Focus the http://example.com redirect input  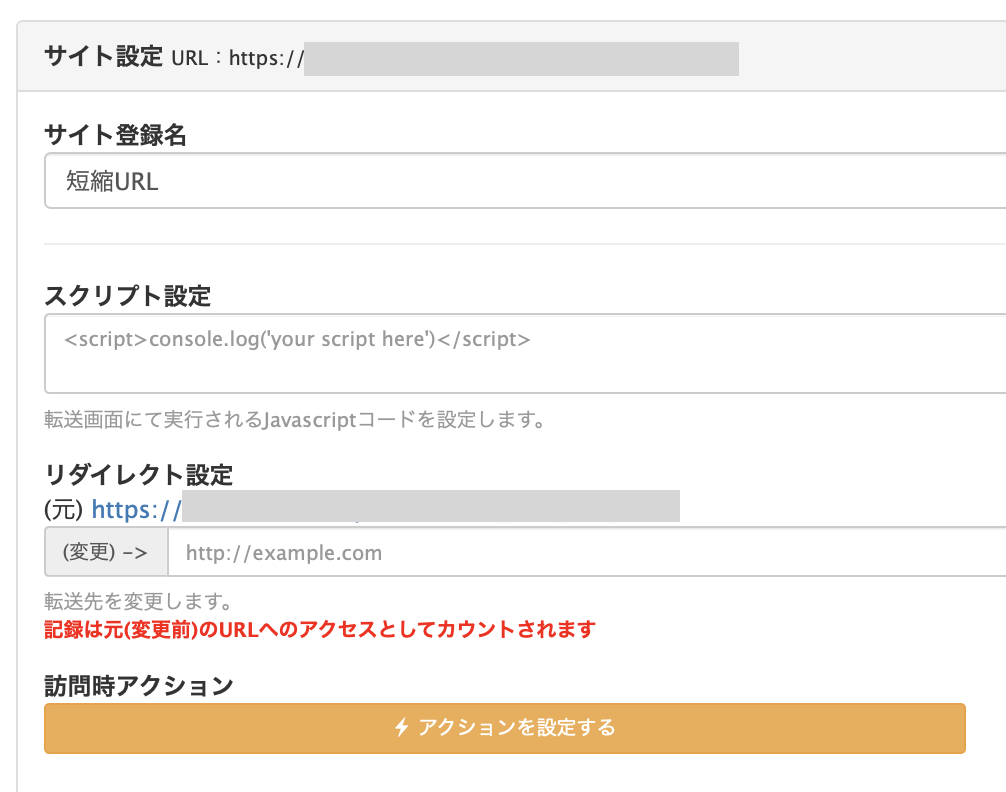[586, 552]
